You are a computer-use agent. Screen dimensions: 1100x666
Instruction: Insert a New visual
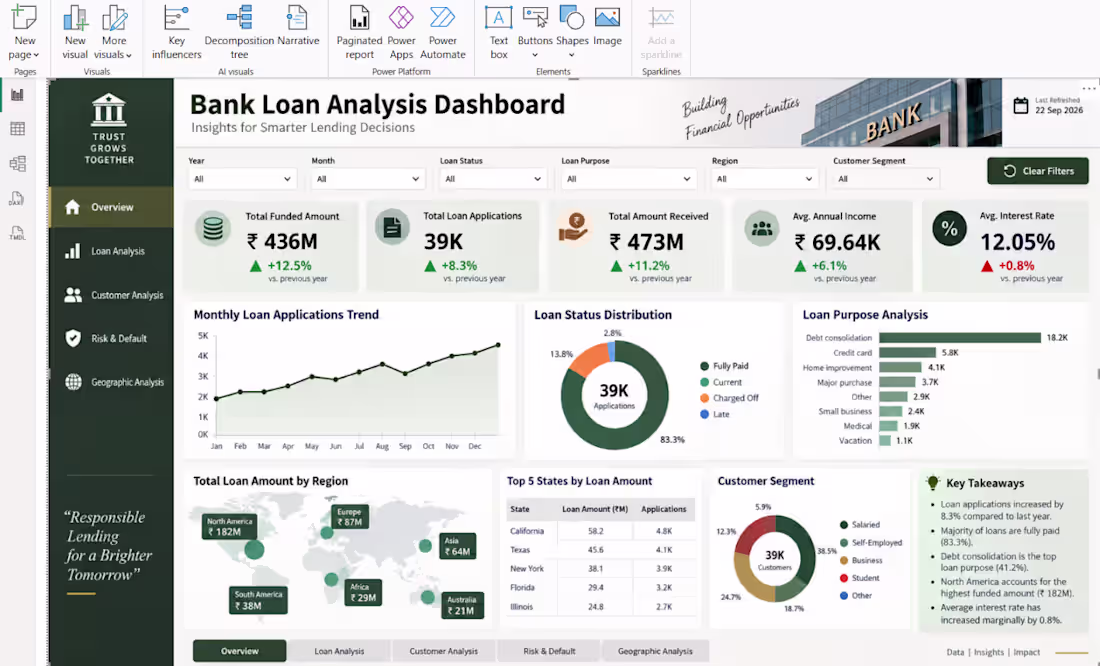tap(75, 32)
